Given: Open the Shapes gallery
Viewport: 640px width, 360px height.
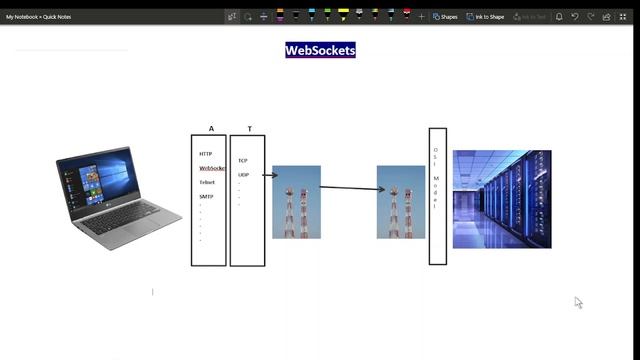Looking at the screenshot, I should [445, 17].
